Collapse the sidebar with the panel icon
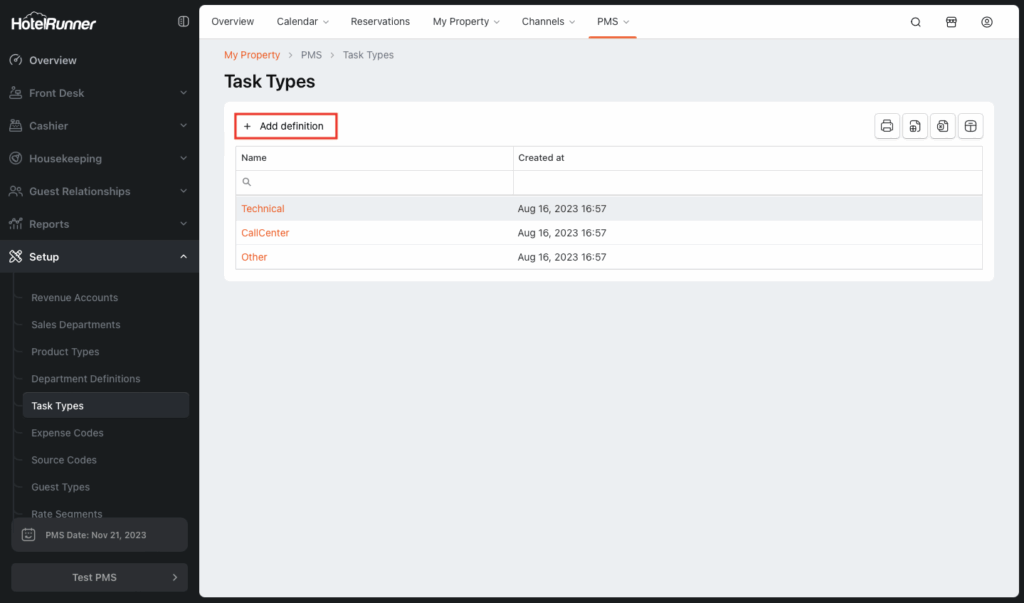The image size is (1024, 603). click(x=183, y=21)
